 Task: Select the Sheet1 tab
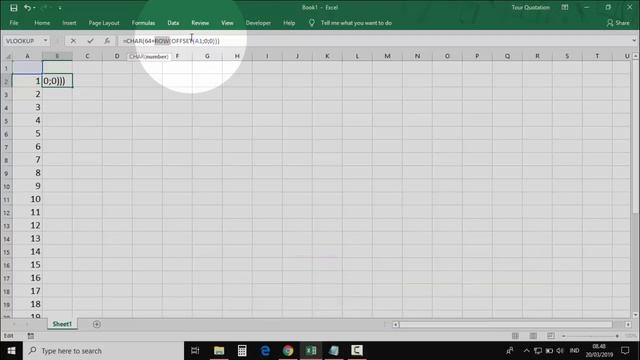[x=62, y=324]
